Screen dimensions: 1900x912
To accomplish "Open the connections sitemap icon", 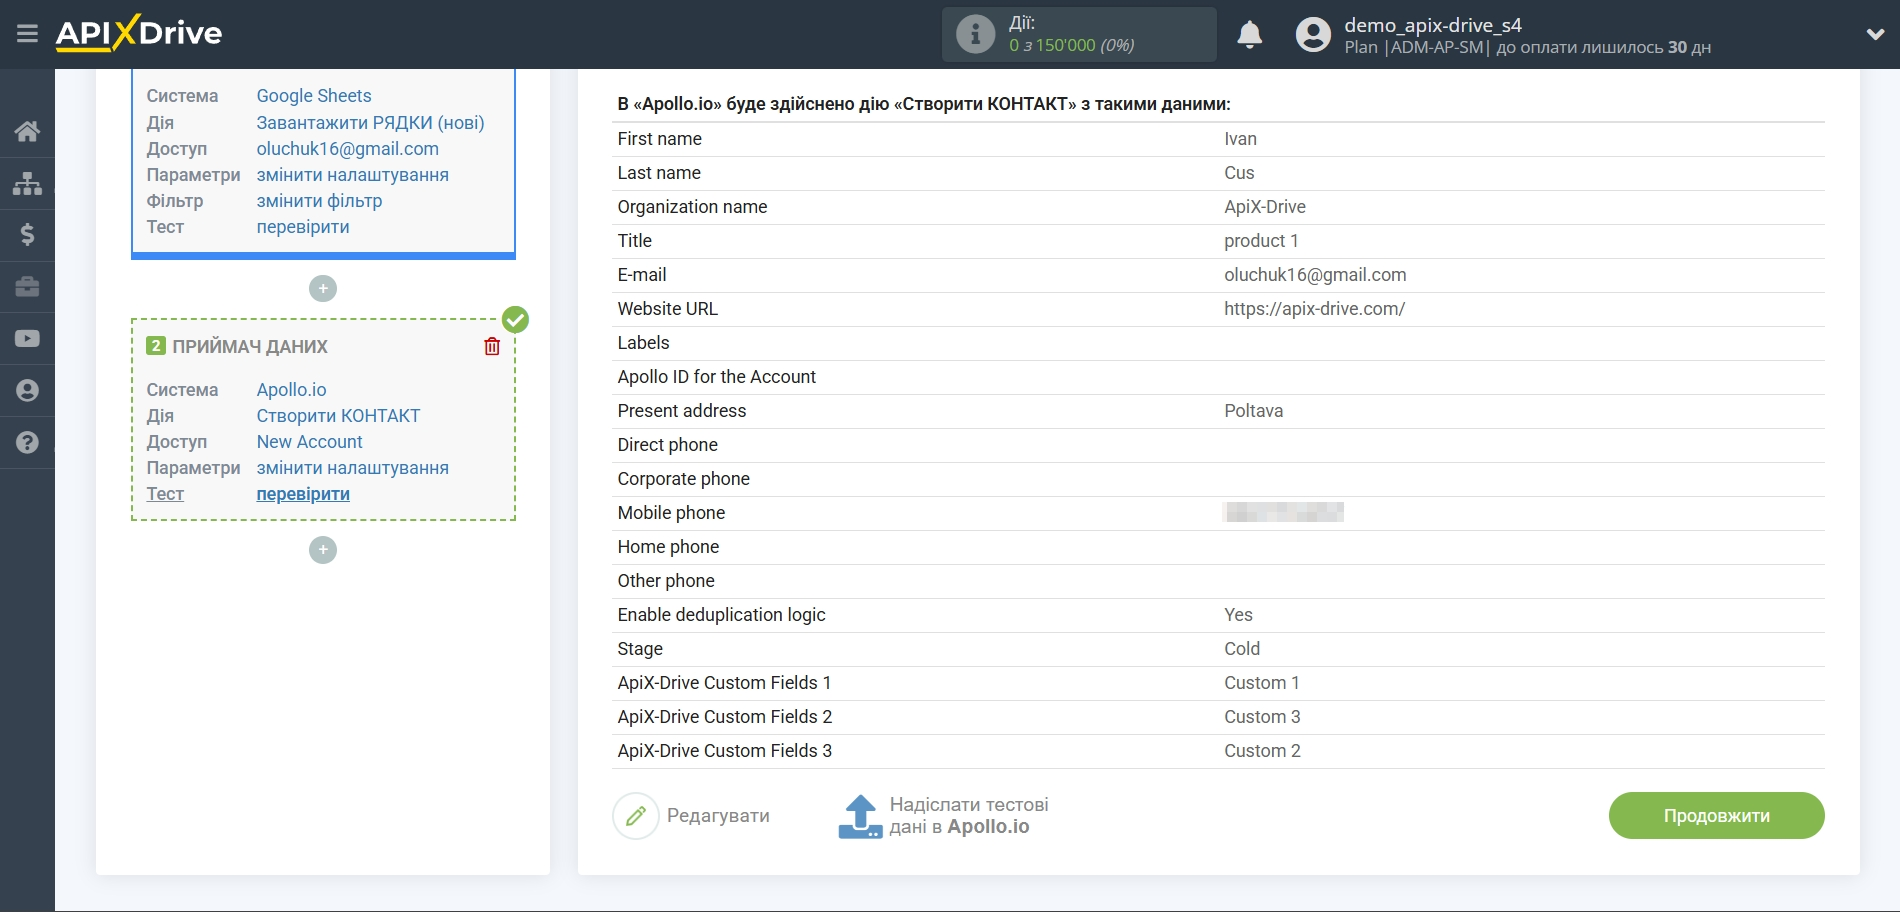I will tap(27, 183).
